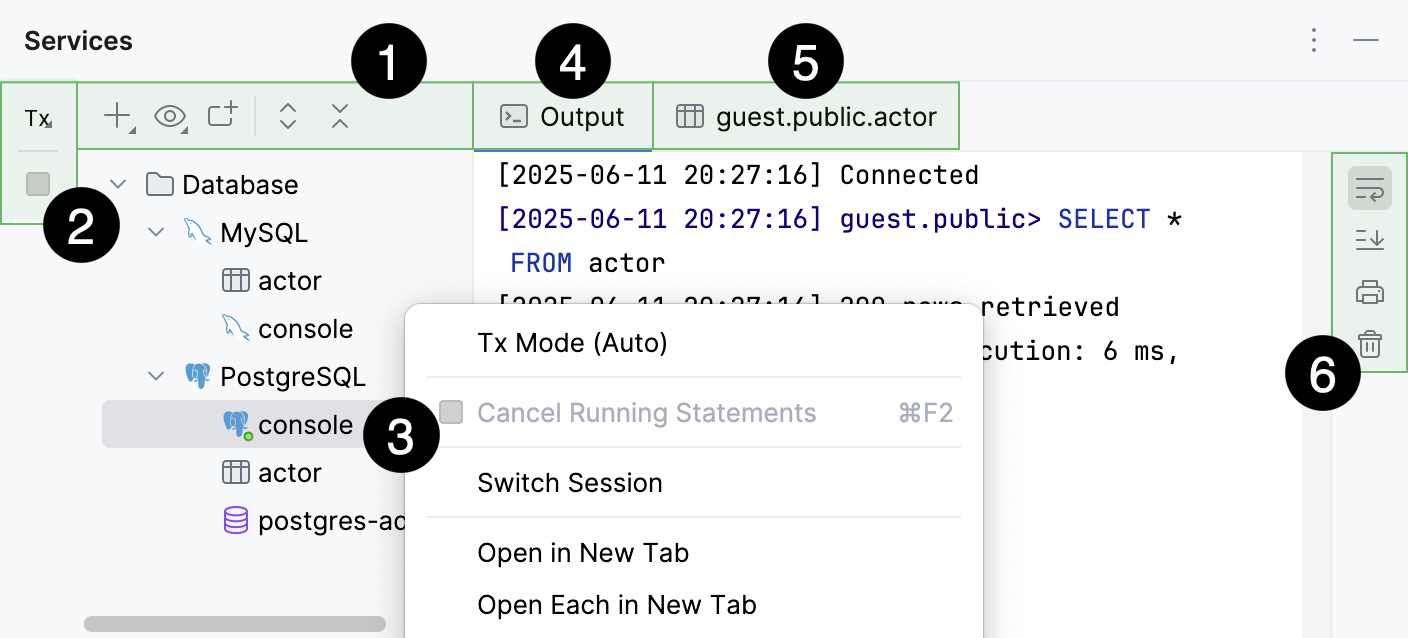Screen dimensions: 1408x638
Task: Print the console output
Action: click(1369, 292)
